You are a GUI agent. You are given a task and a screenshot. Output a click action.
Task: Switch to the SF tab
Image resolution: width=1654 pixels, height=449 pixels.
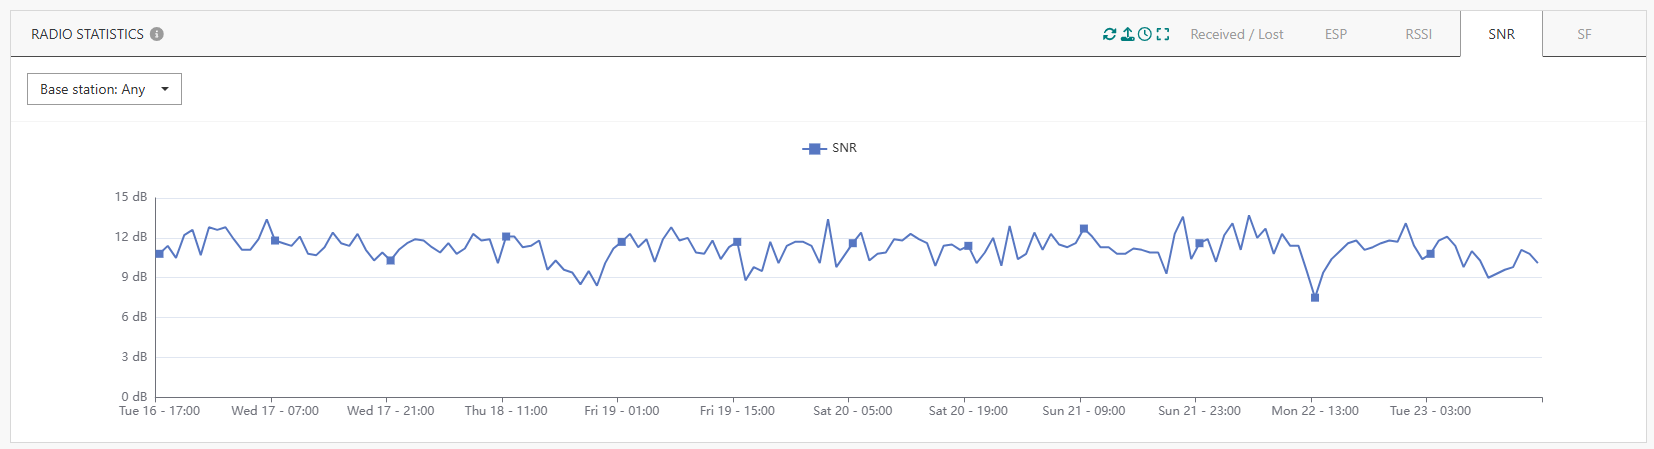coord(1584,34)
